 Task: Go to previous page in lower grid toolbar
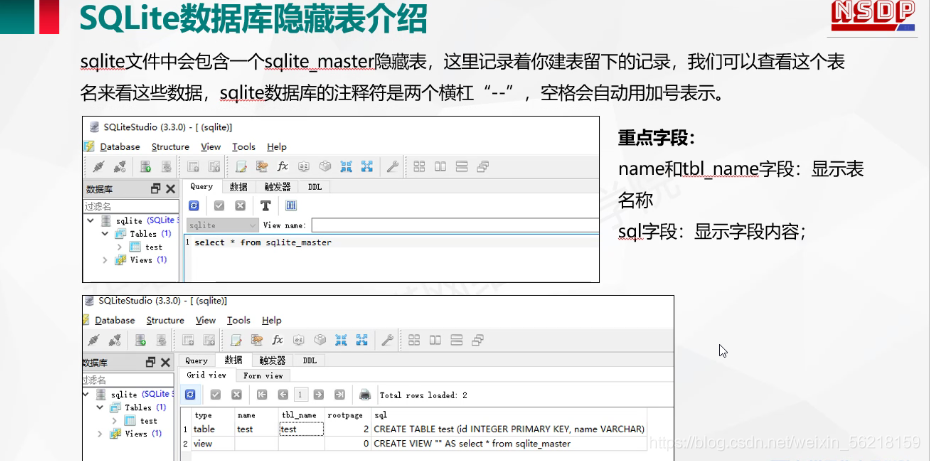(x=283, y=395)
